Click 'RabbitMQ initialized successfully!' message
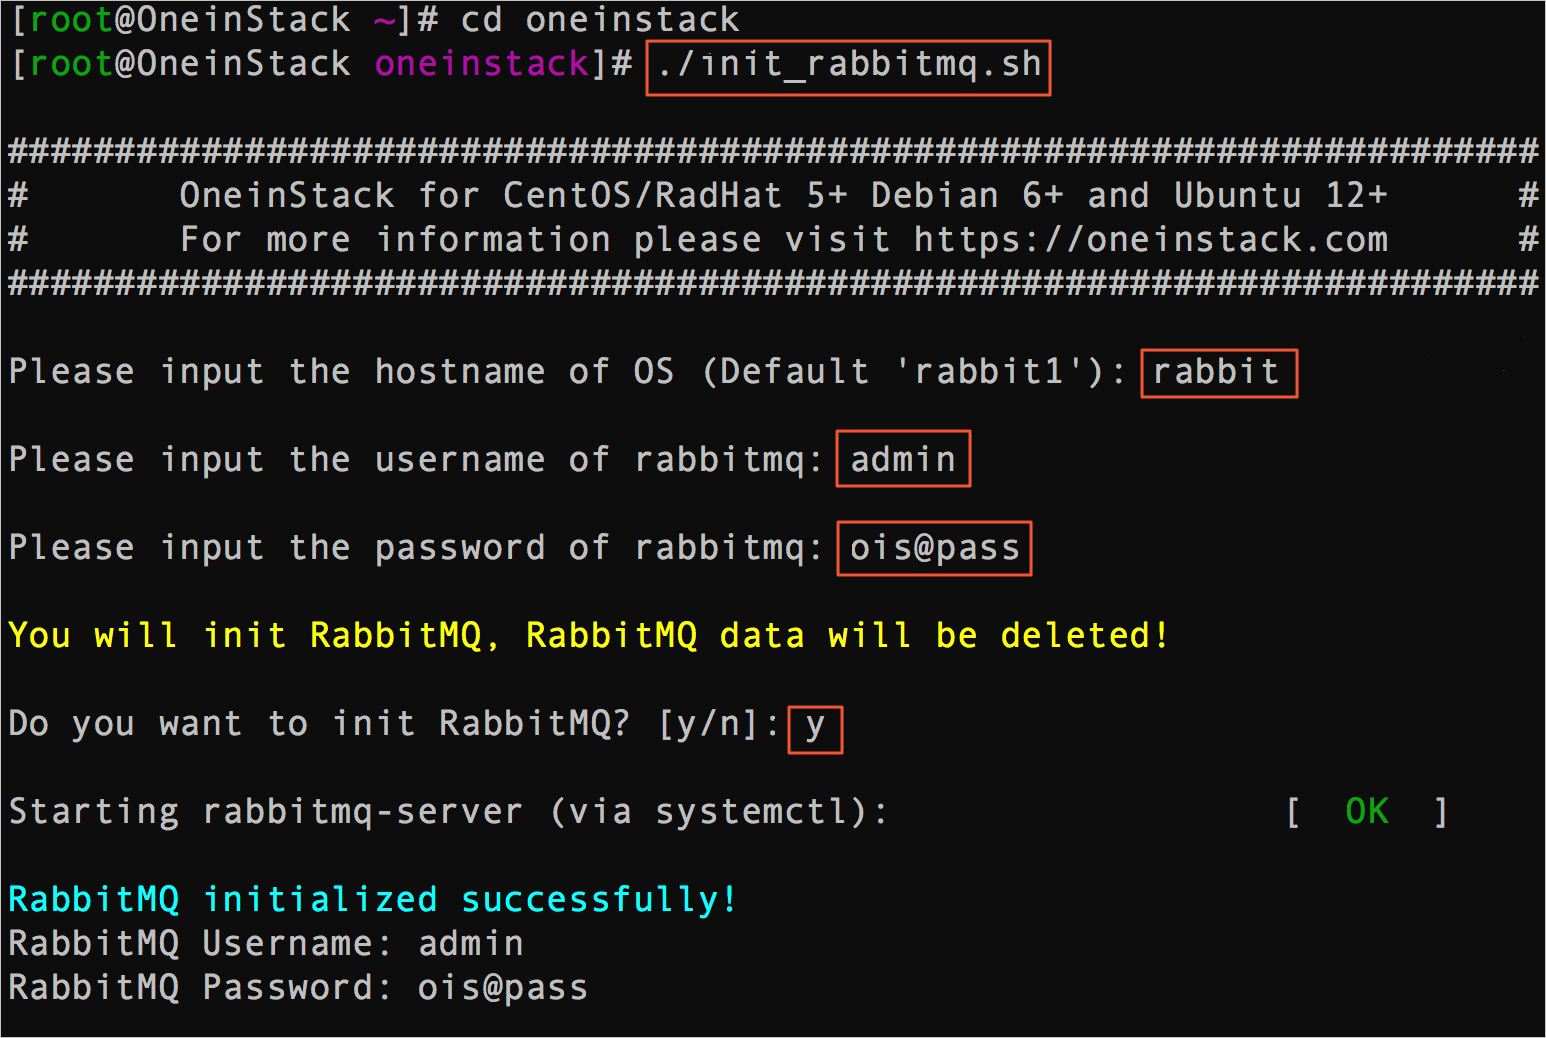 point(373,899)
